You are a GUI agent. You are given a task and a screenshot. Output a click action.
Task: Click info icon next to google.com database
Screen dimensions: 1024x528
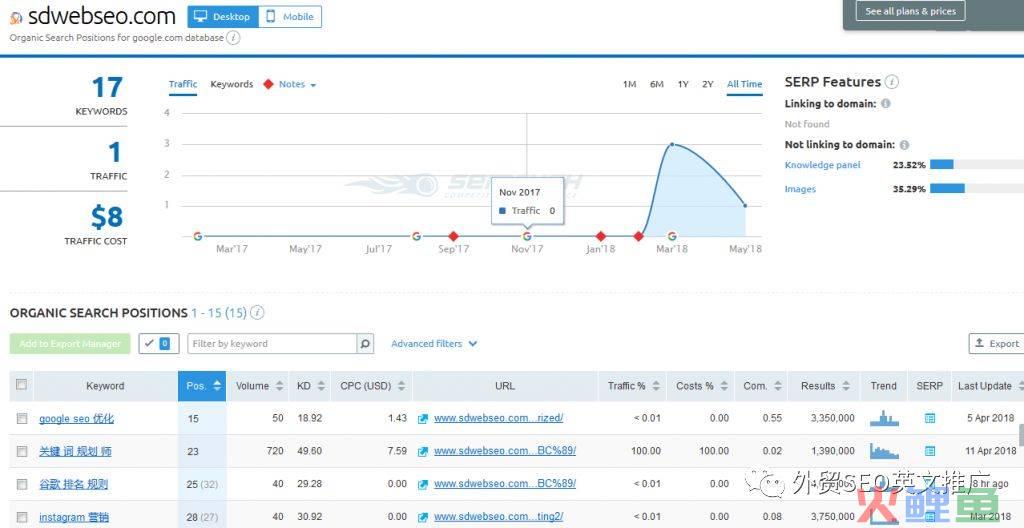point(233,38)
